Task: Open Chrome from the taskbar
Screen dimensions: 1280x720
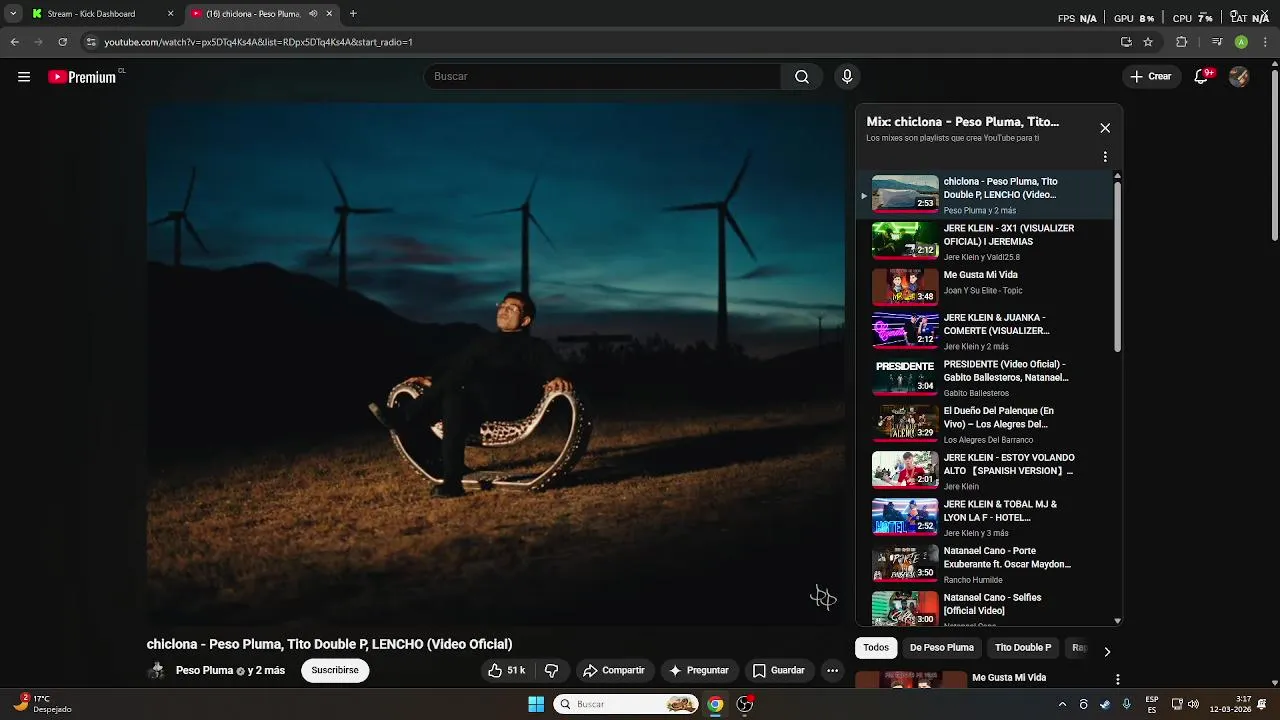Action: coord(715,704)
